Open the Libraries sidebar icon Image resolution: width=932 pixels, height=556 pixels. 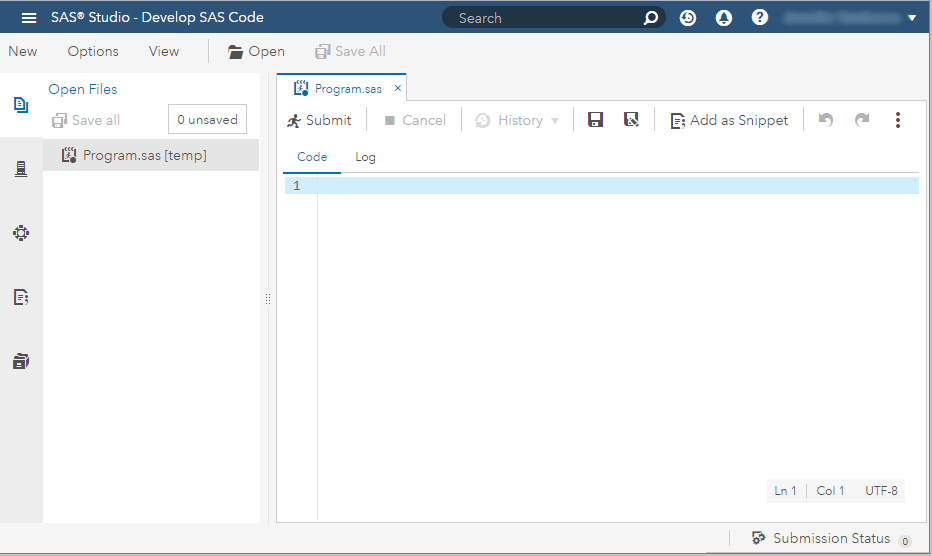coord(21,361)
